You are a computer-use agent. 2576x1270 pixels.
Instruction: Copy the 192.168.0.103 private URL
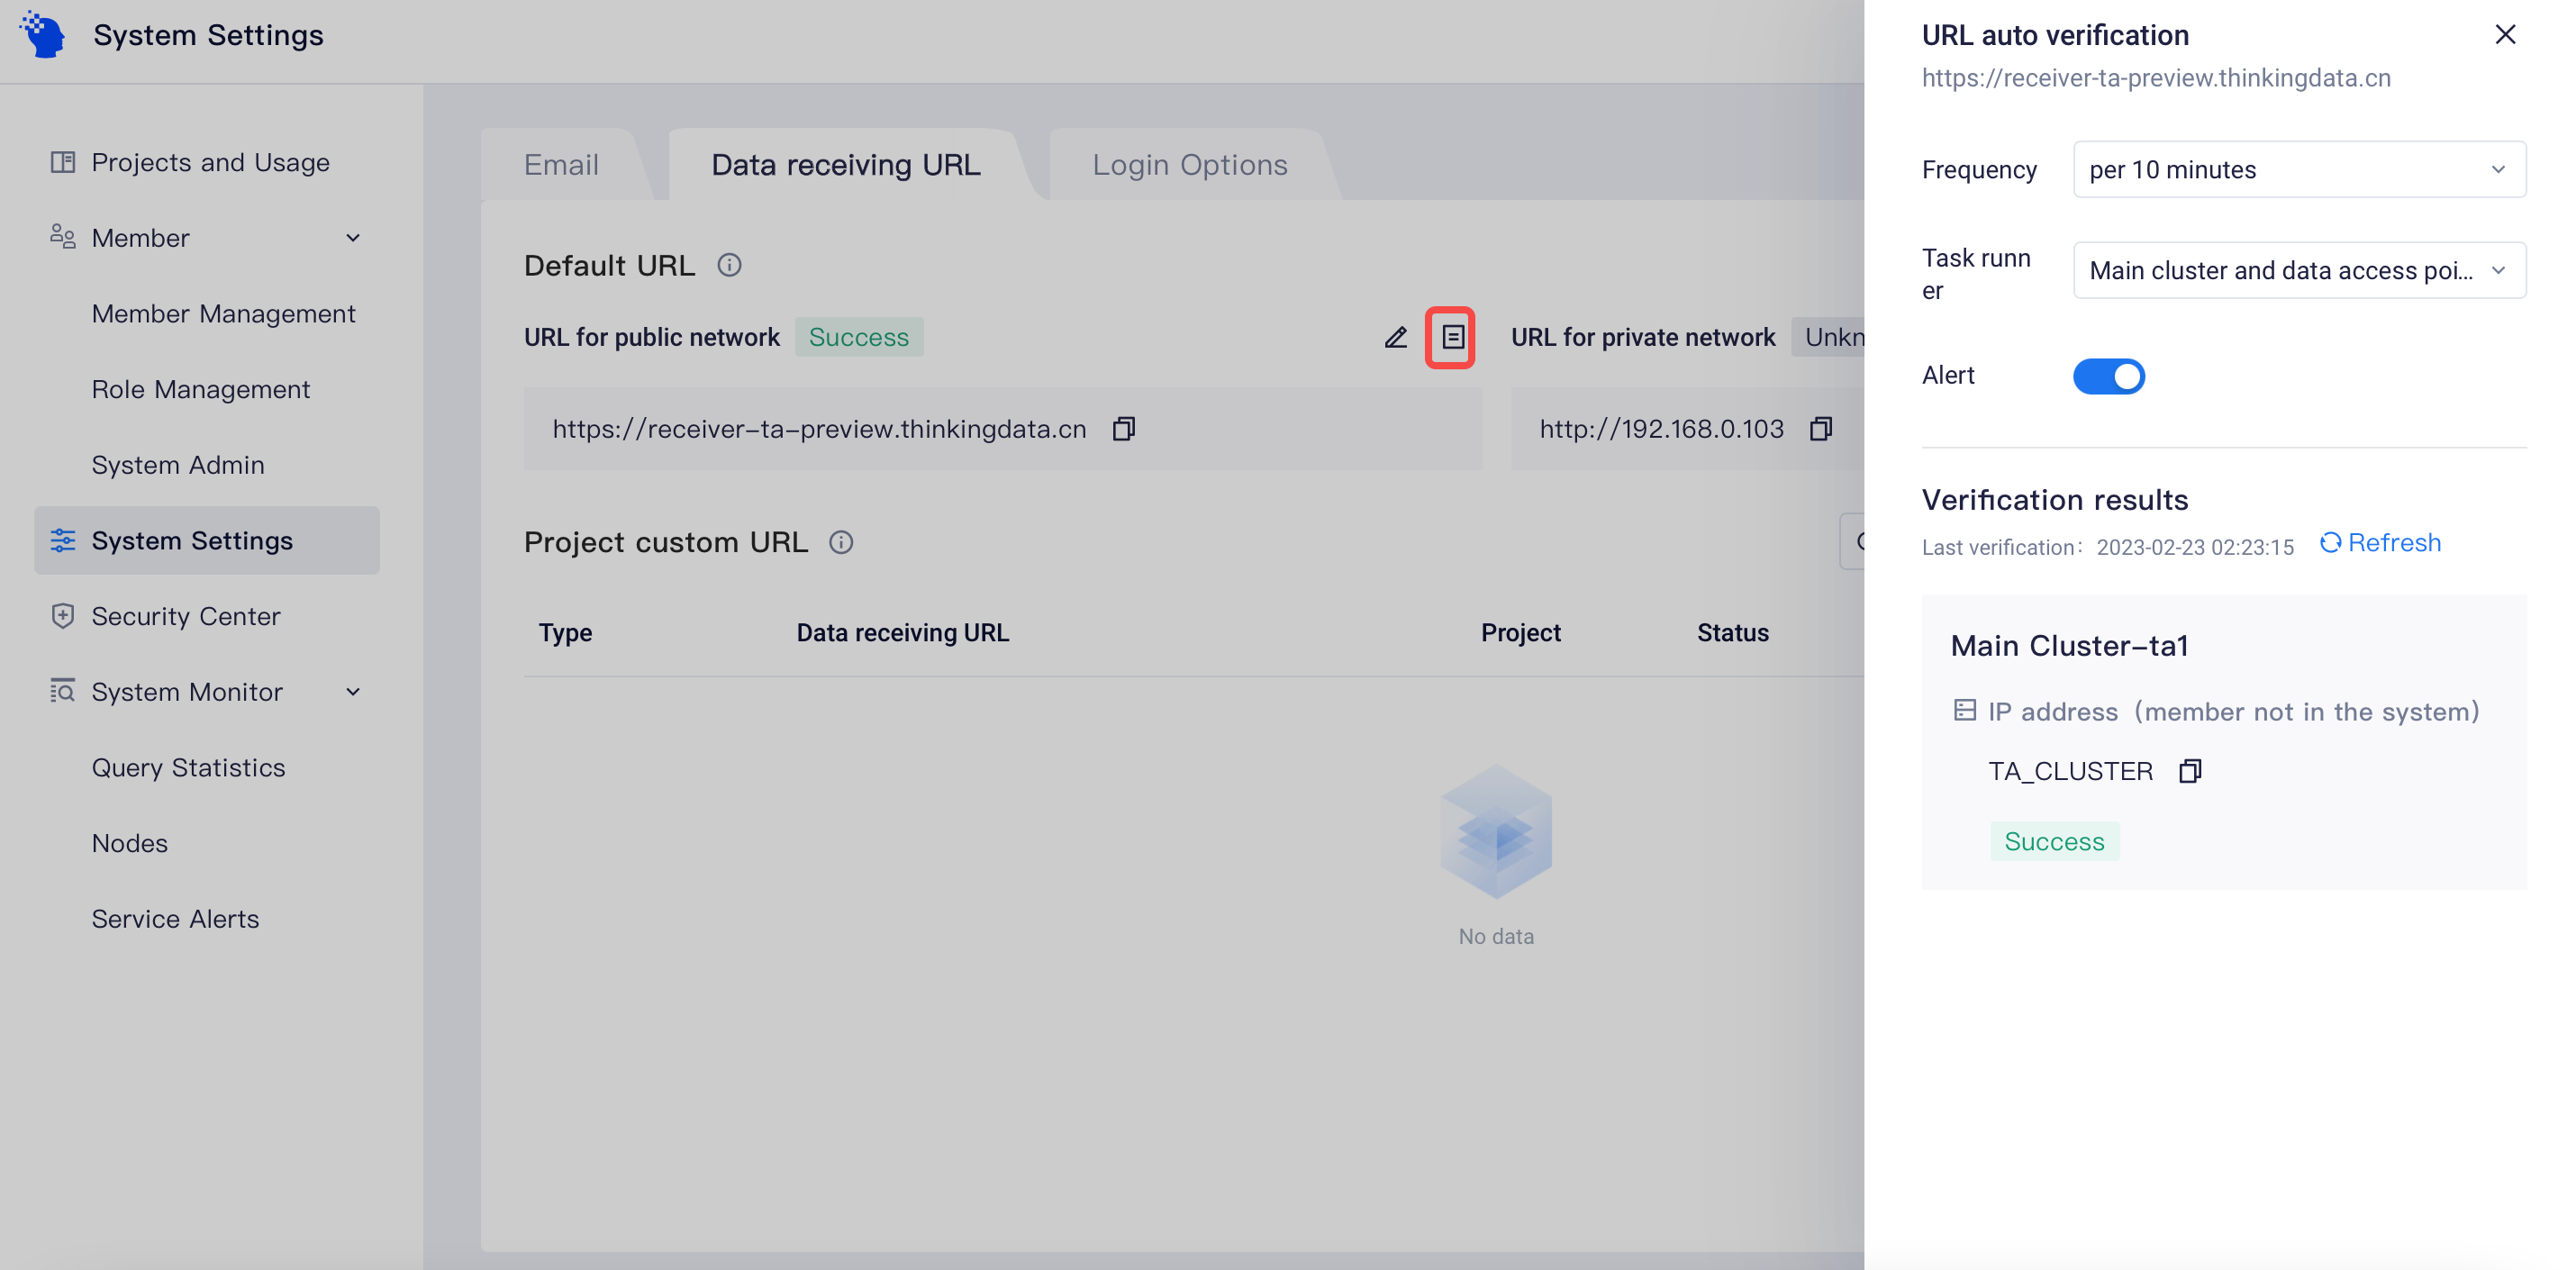pos(1821,429)
